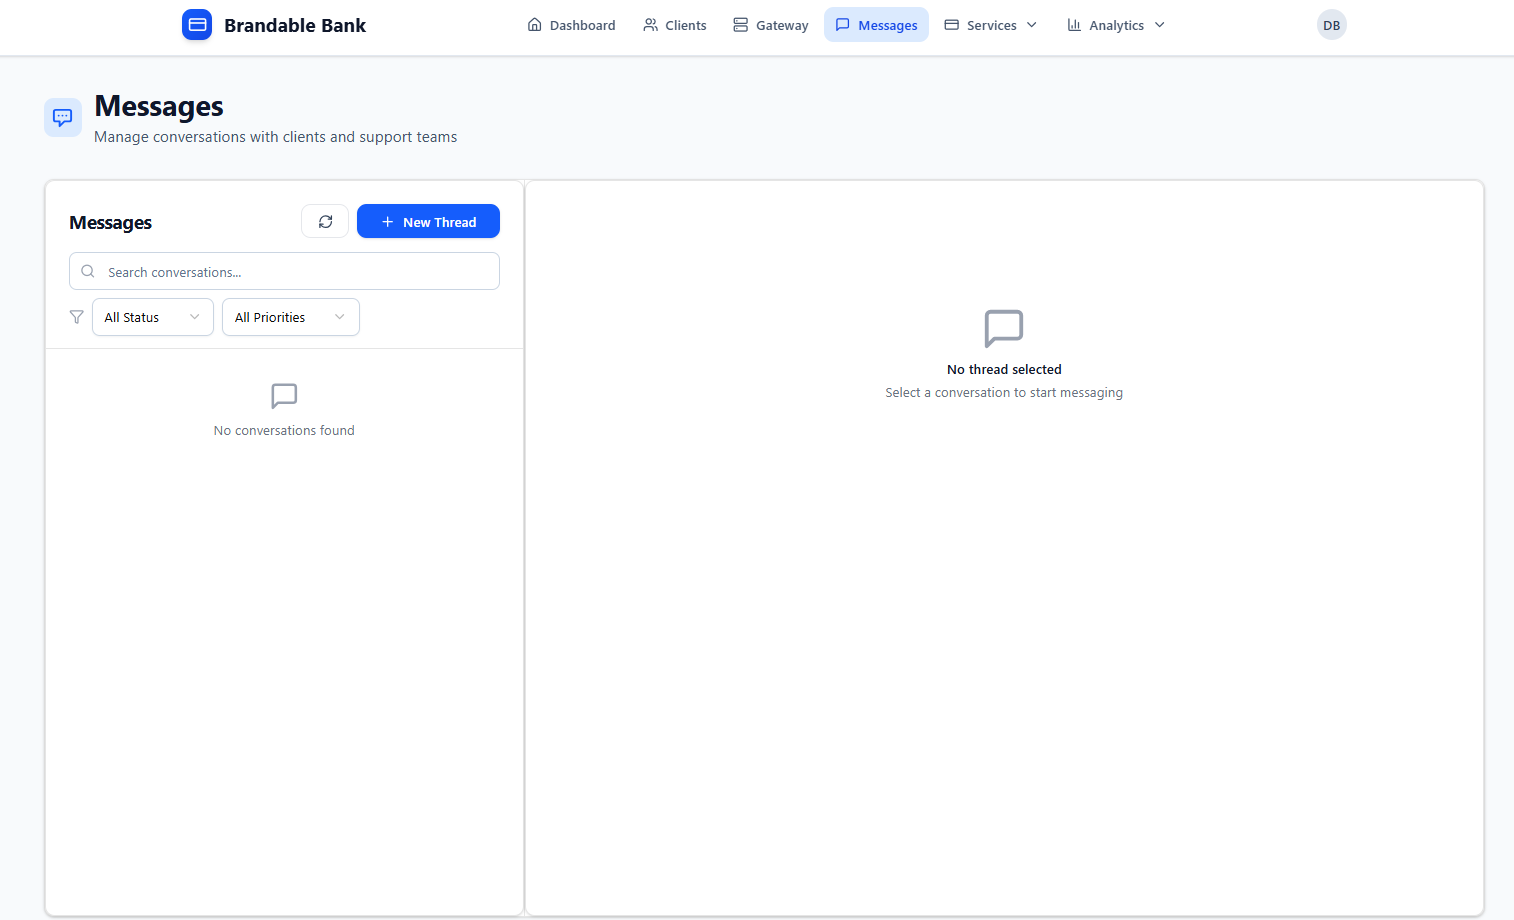The width and height of the screenshot is (1514, 920).
Task: Navigate to the Gateway section
Action: click(x=770, y=25)
